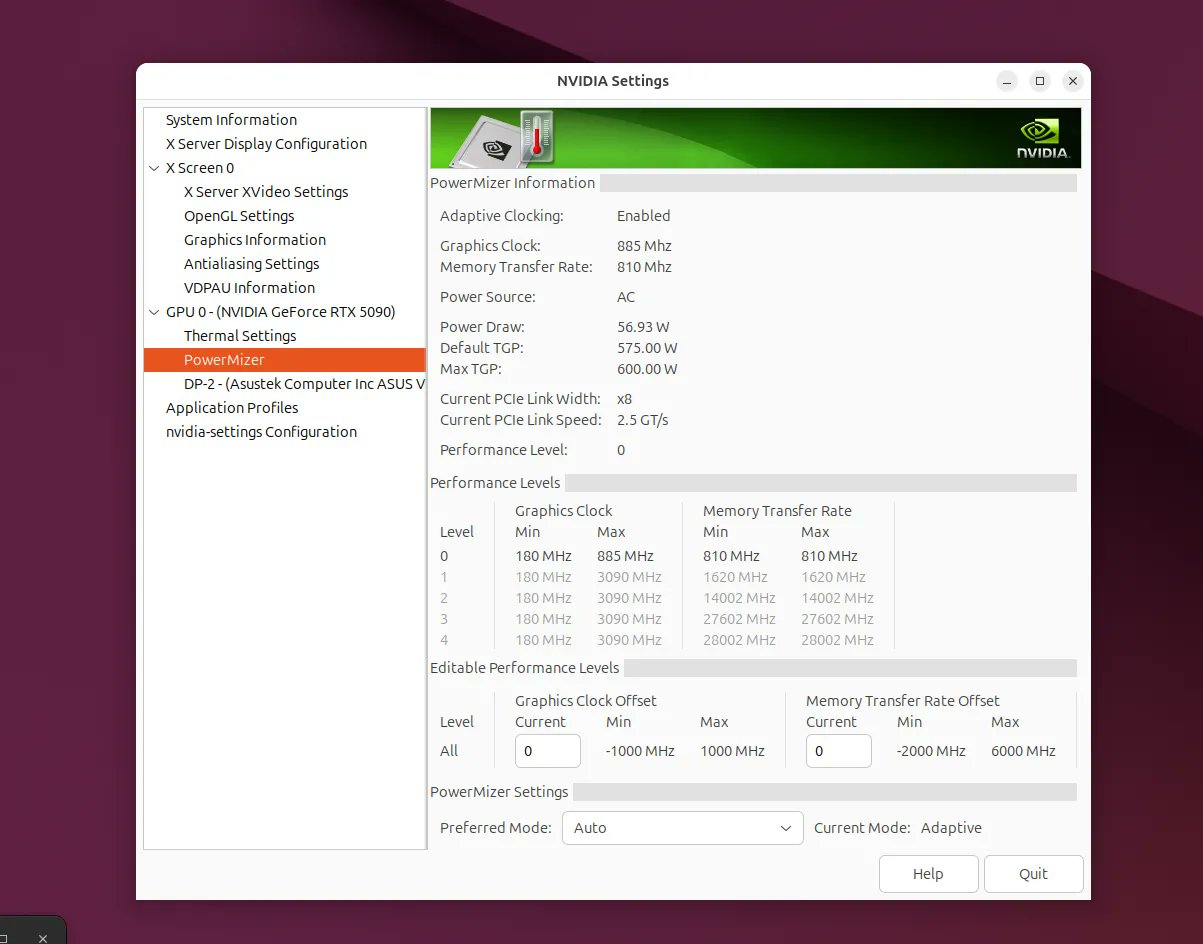View VDPAU Information

[248, 287]
